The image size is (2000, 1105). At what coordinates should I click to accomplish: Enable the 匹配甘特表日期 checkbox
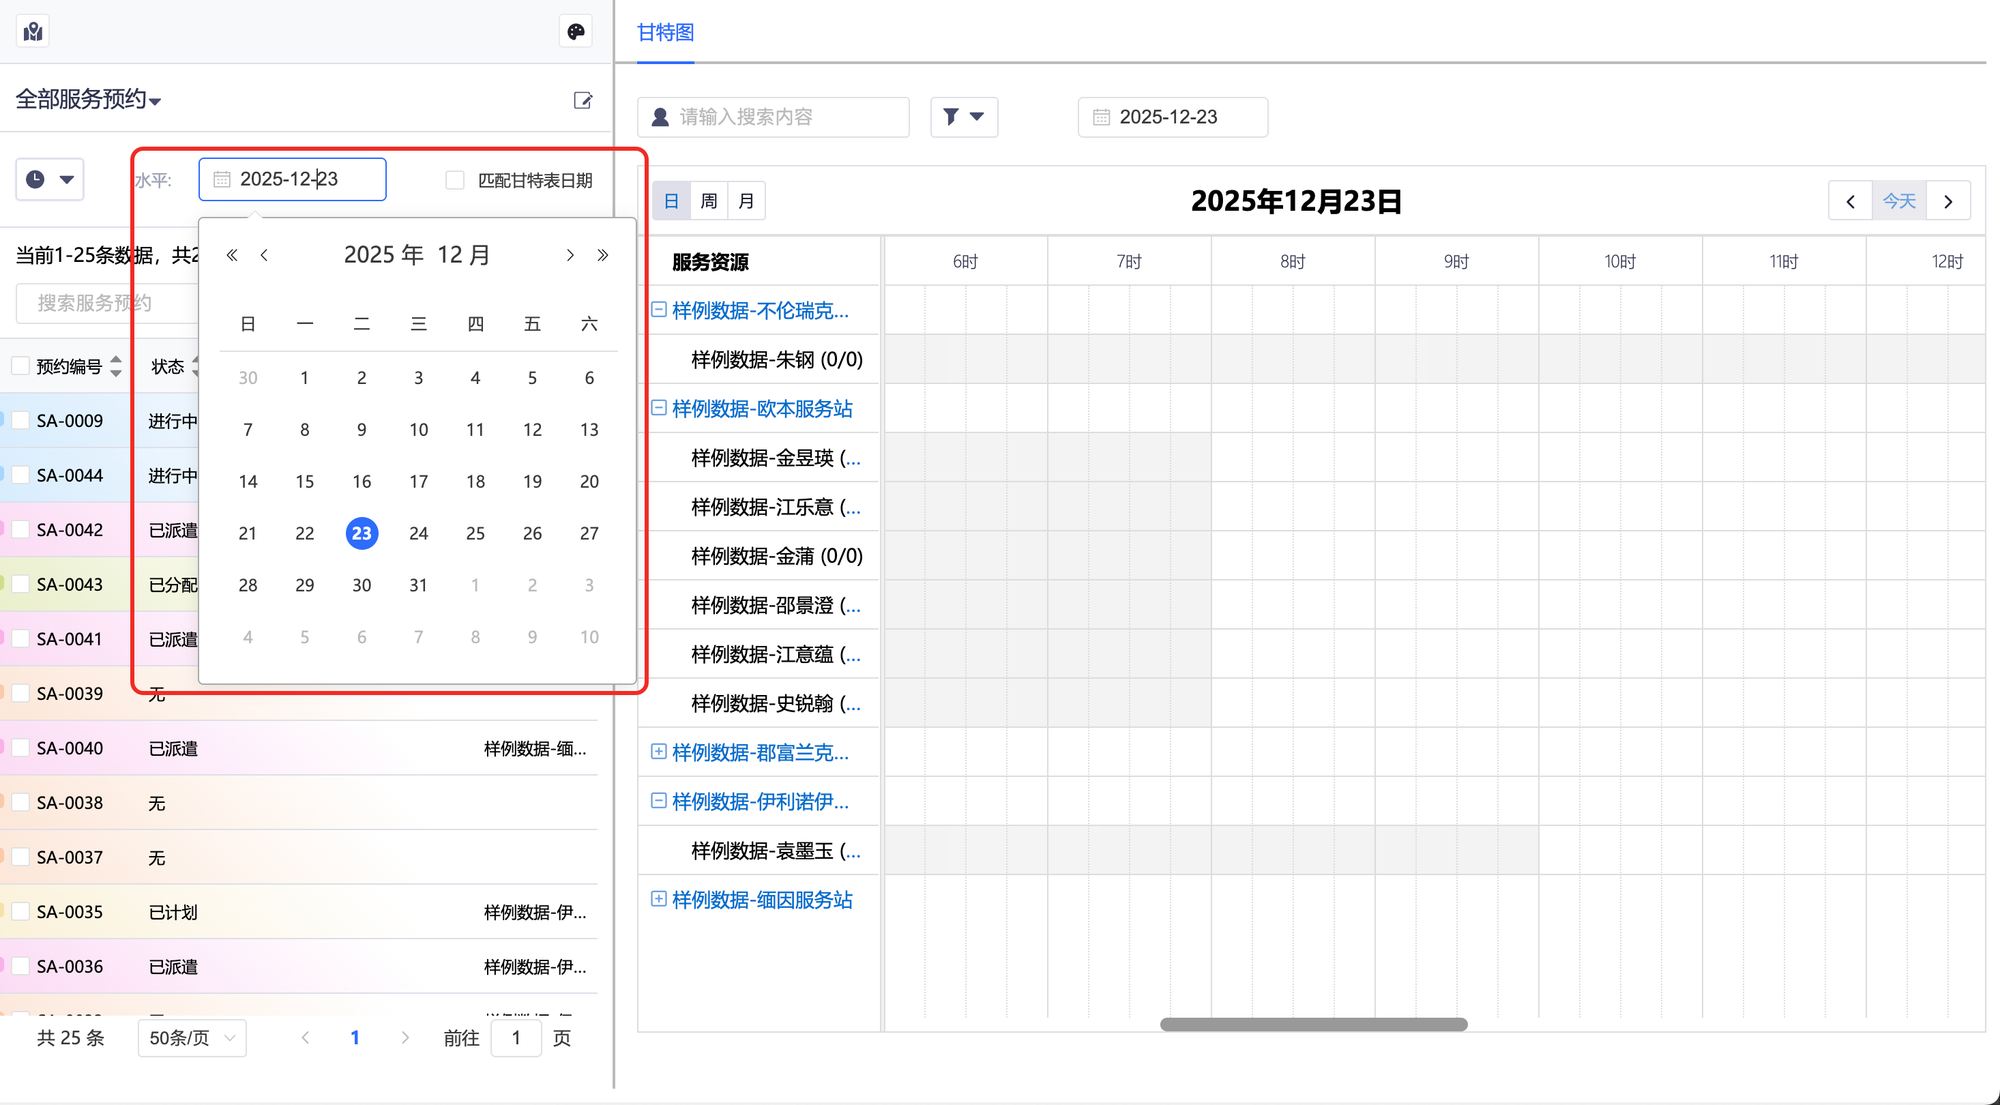point(455,180)
